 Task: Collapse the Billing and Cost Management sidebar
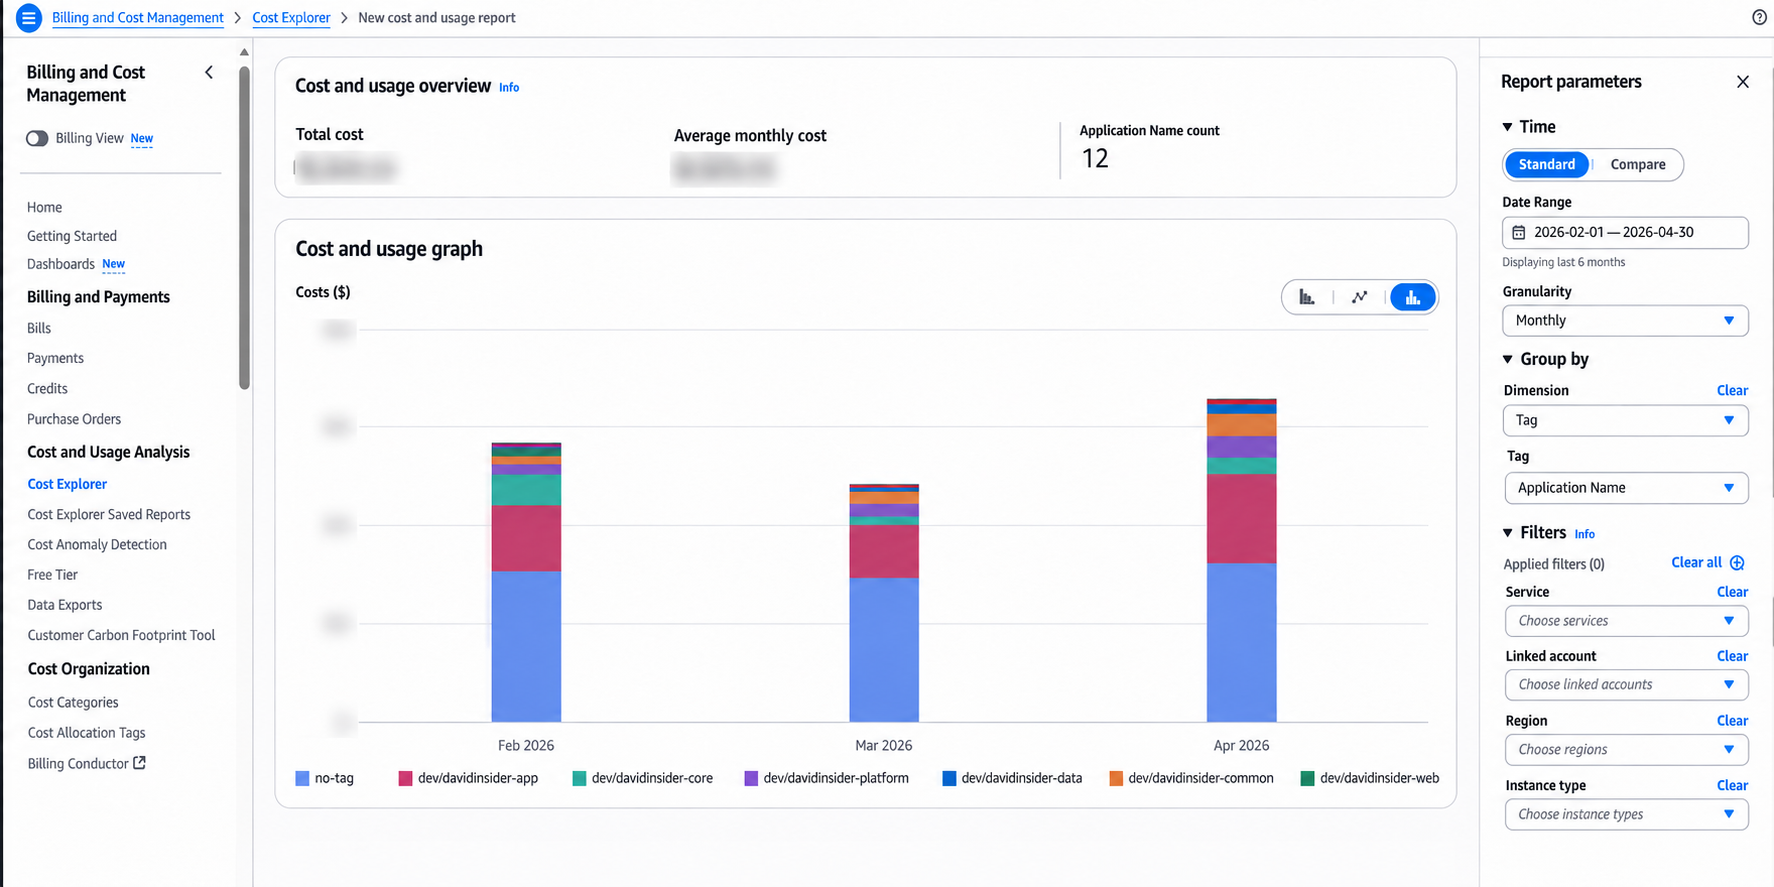tap(209, 72)
